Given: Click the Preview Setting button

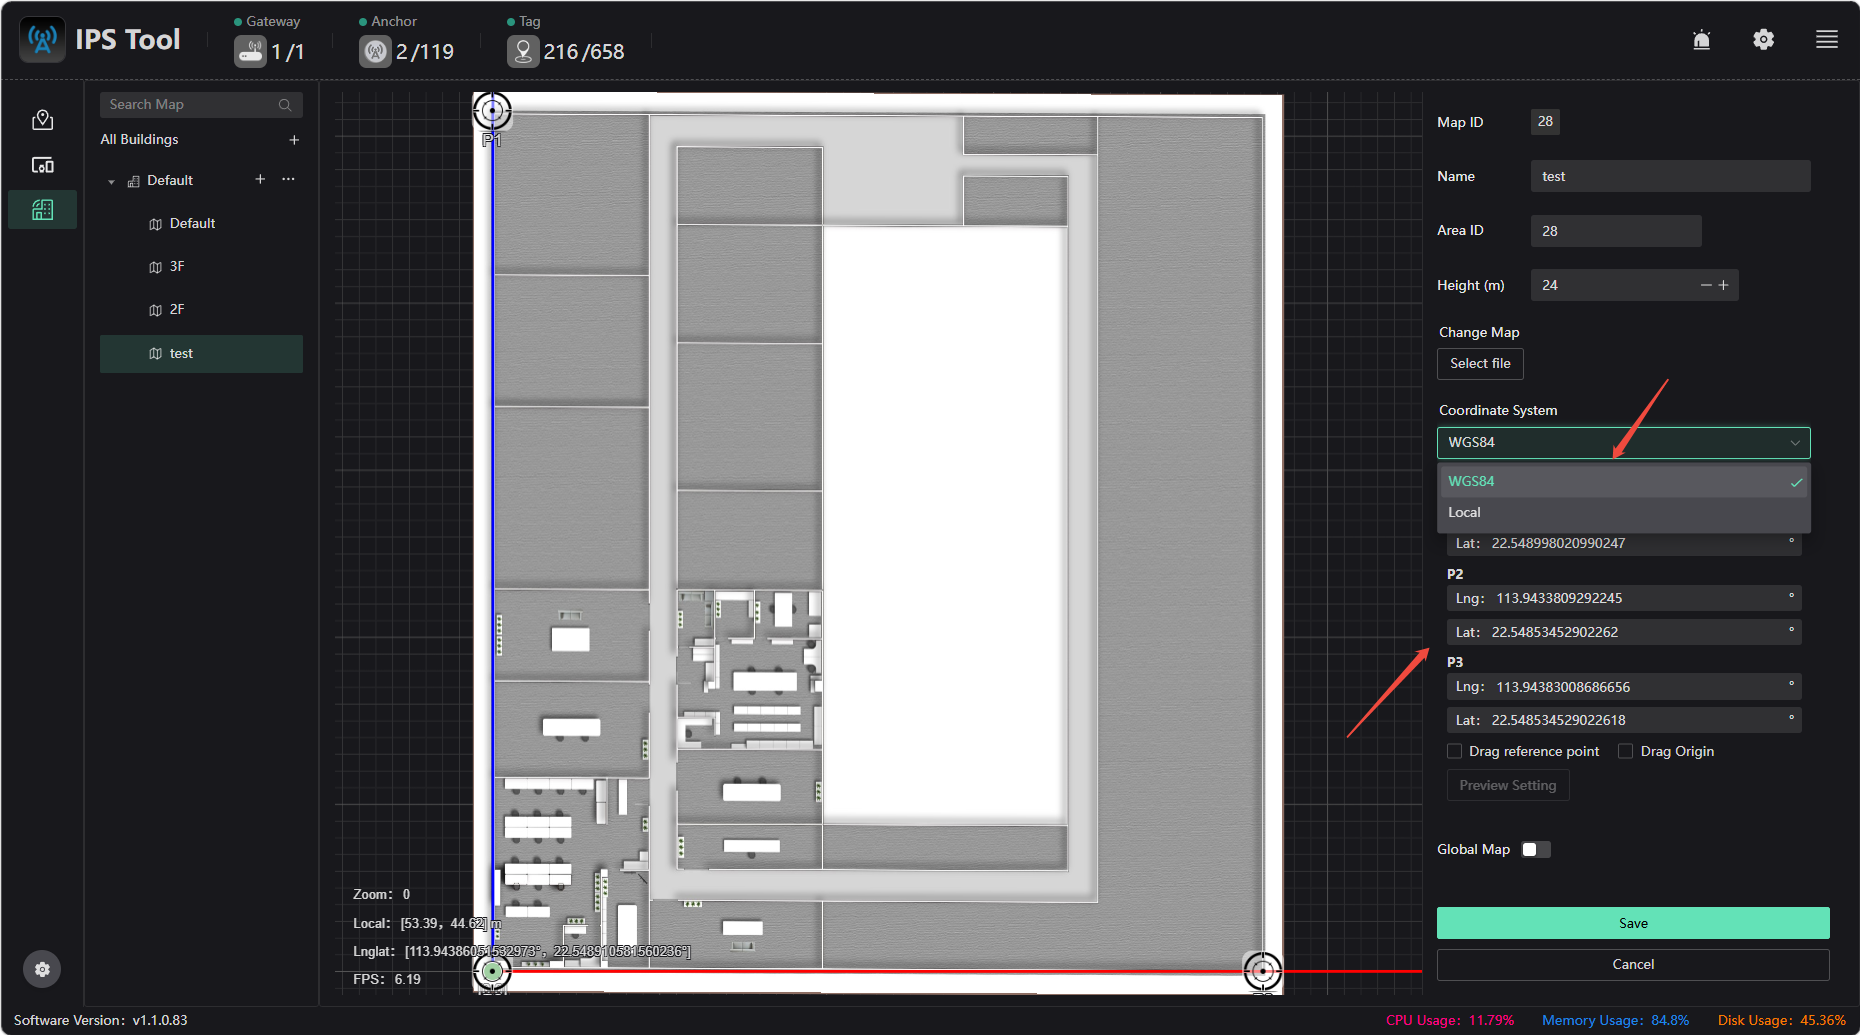Looking at the screenshot, I should 1508,785.
